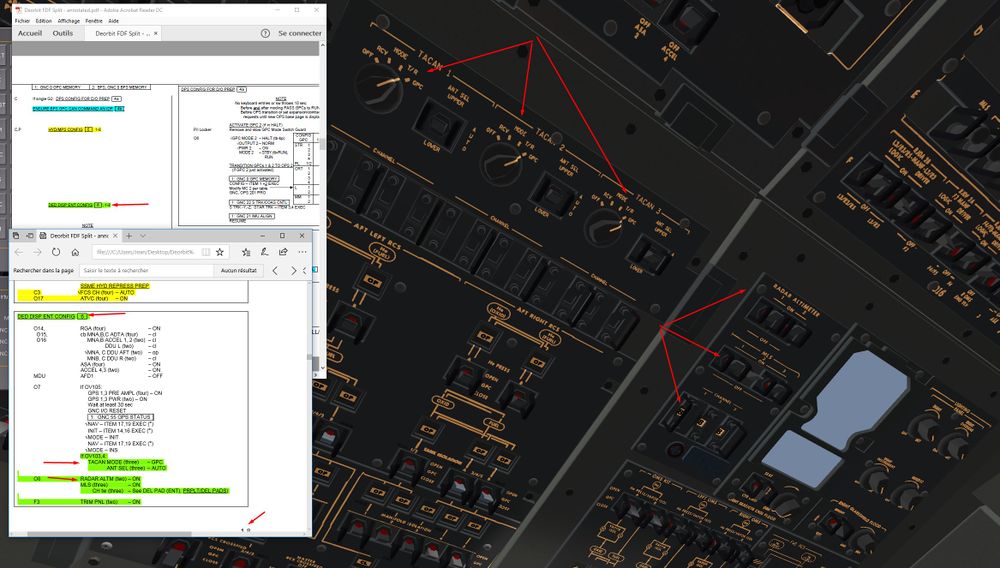
Task: Turn the TACAN 3 mode rotary knob
Action: [x=604, y=228]
